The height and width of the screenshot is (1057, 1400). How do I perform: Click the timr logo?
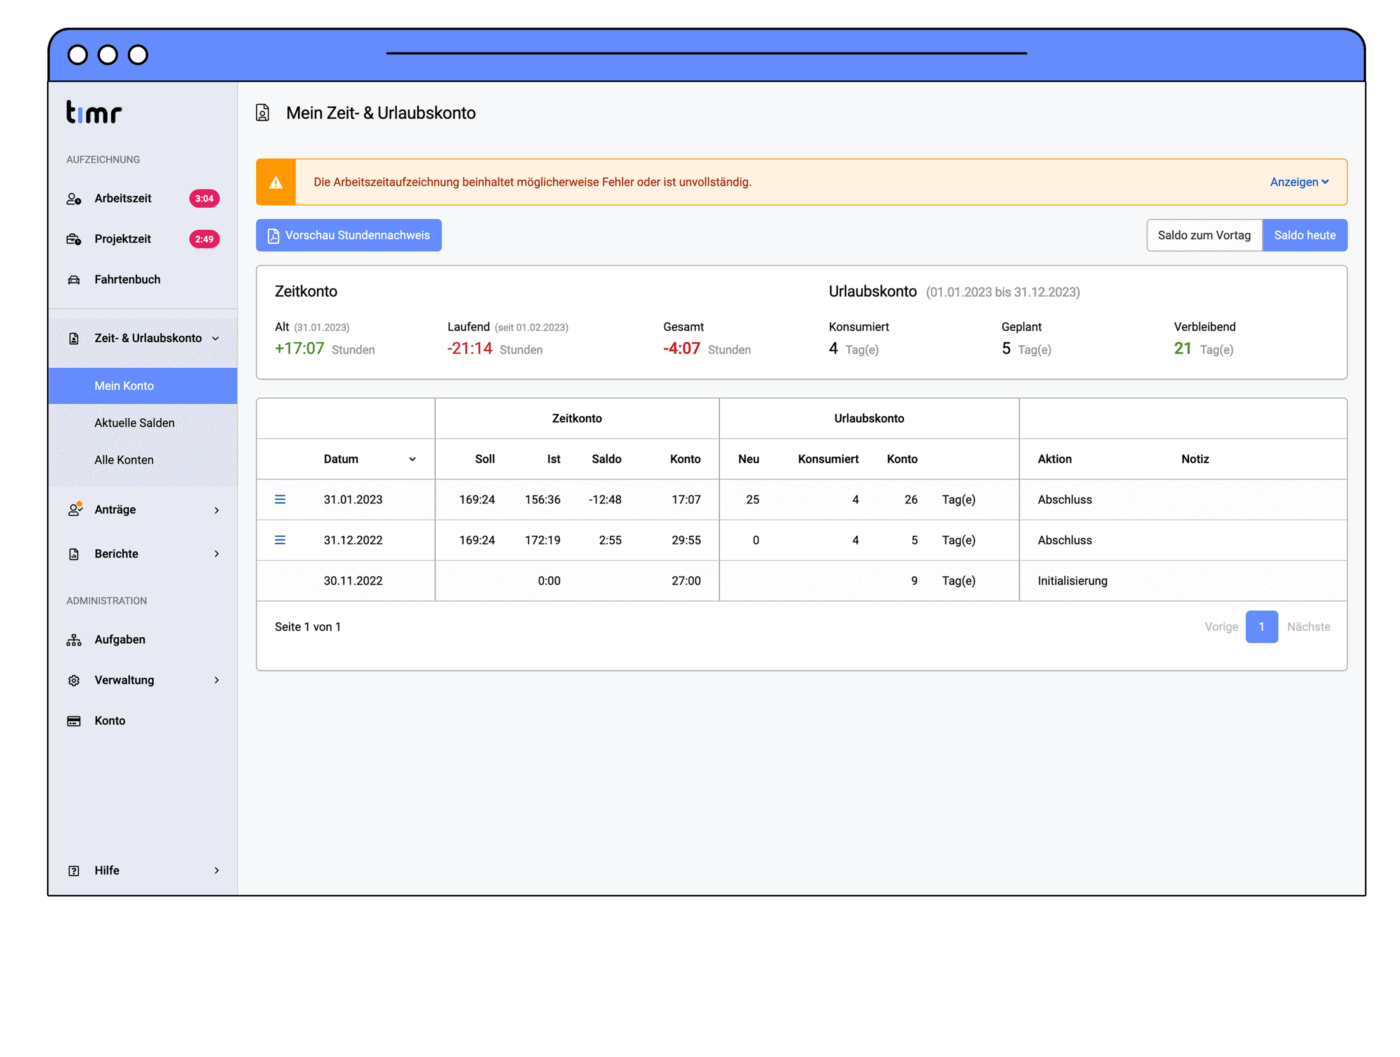point(94,112)
